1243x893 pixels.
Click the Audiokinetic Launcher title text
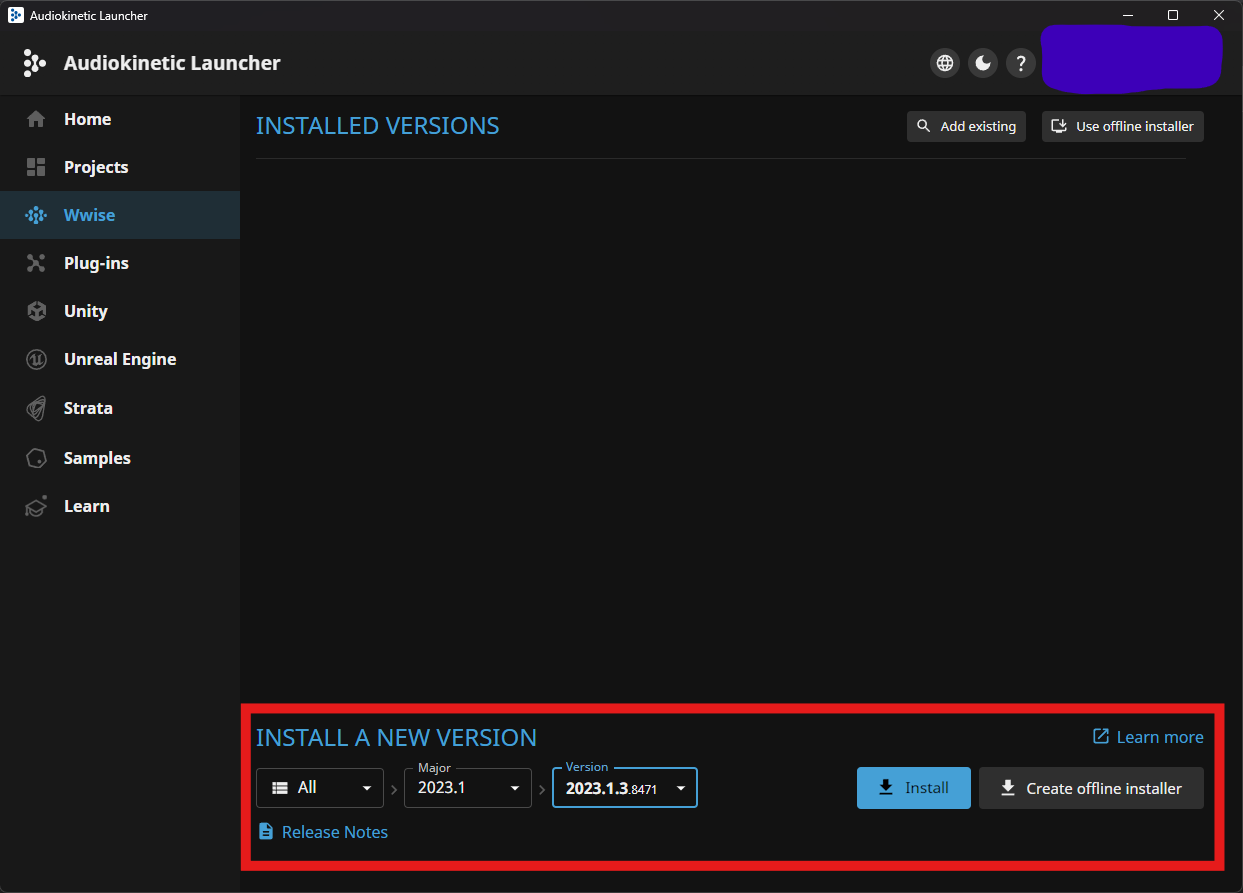point(172,63)
